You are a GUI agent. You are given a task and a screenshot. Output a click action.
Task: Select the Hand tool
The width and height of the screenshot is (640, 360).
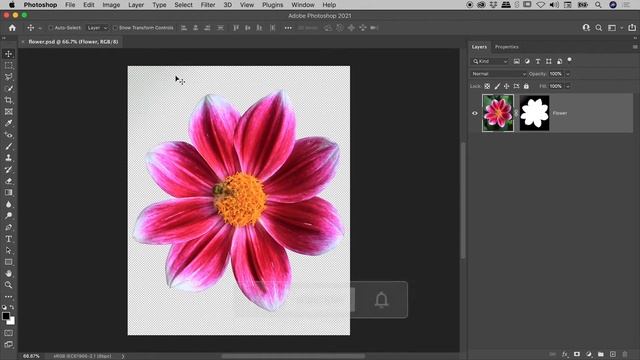[9, 273]
